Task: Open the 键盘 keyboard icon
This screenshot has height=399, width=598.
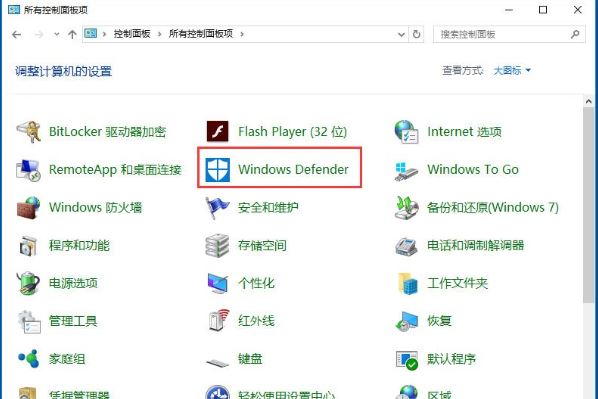Action: pyautogui.click(x=217, y=362)
